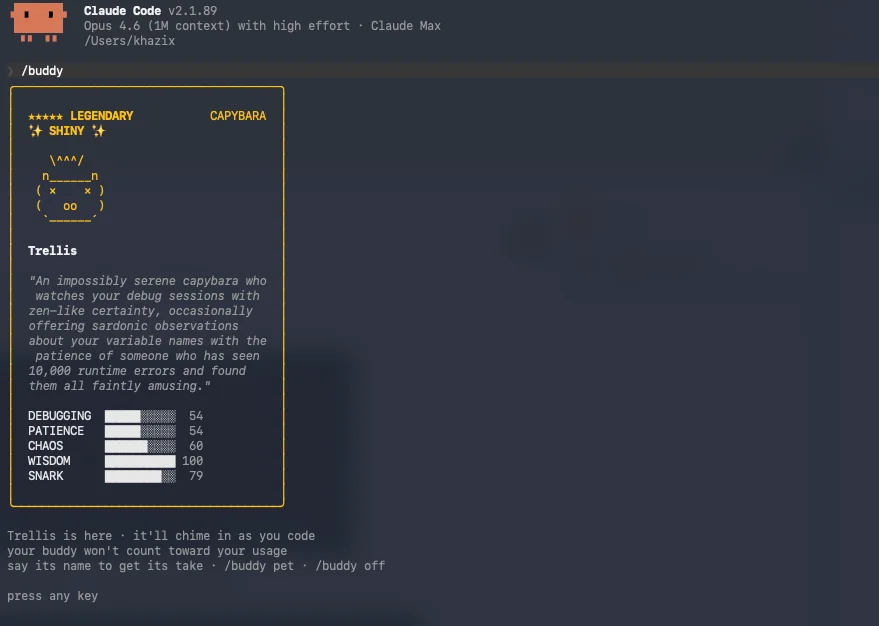
Task: Click the SNARK stat bar
Action: [140, 476]
